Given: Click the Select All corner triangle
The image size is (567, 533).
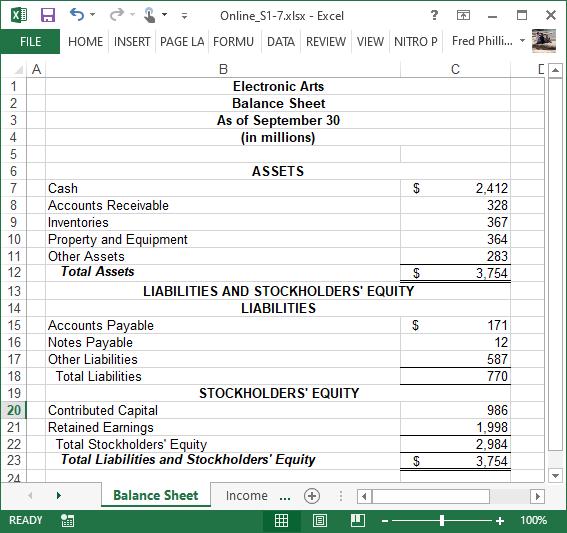Looking at the screenshot, I should click(18, 69).
